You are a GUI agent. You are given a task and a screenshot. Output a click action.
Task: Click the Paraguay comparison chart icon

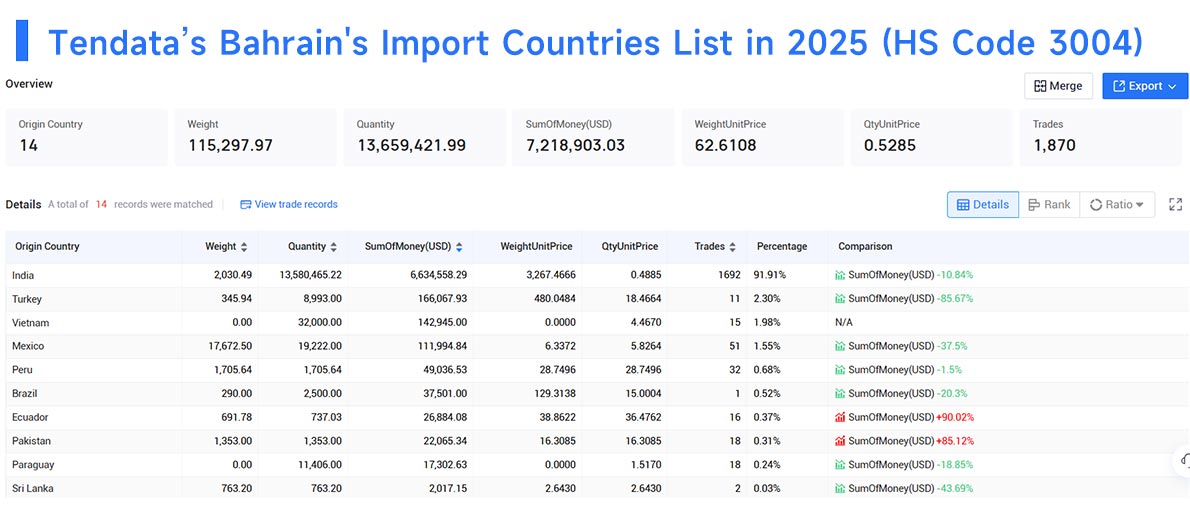pyautogui.click(x=840, y=464)
